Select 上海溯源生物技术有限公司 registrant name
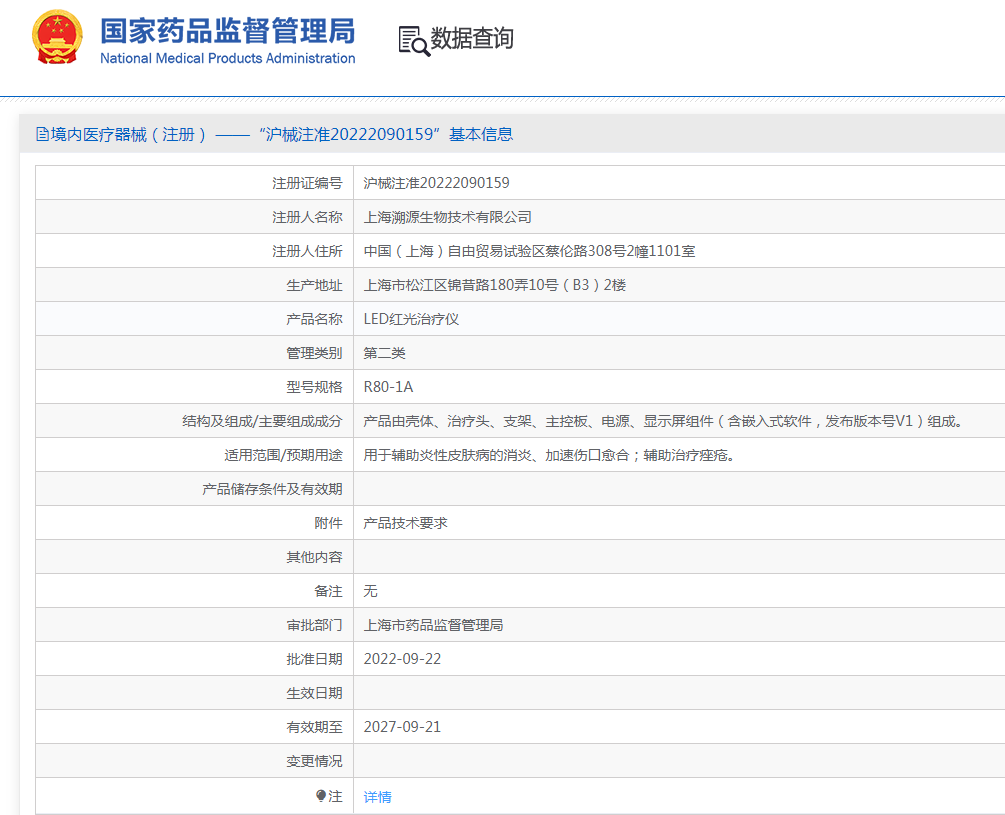1005x815 pixels. (447, 217)
